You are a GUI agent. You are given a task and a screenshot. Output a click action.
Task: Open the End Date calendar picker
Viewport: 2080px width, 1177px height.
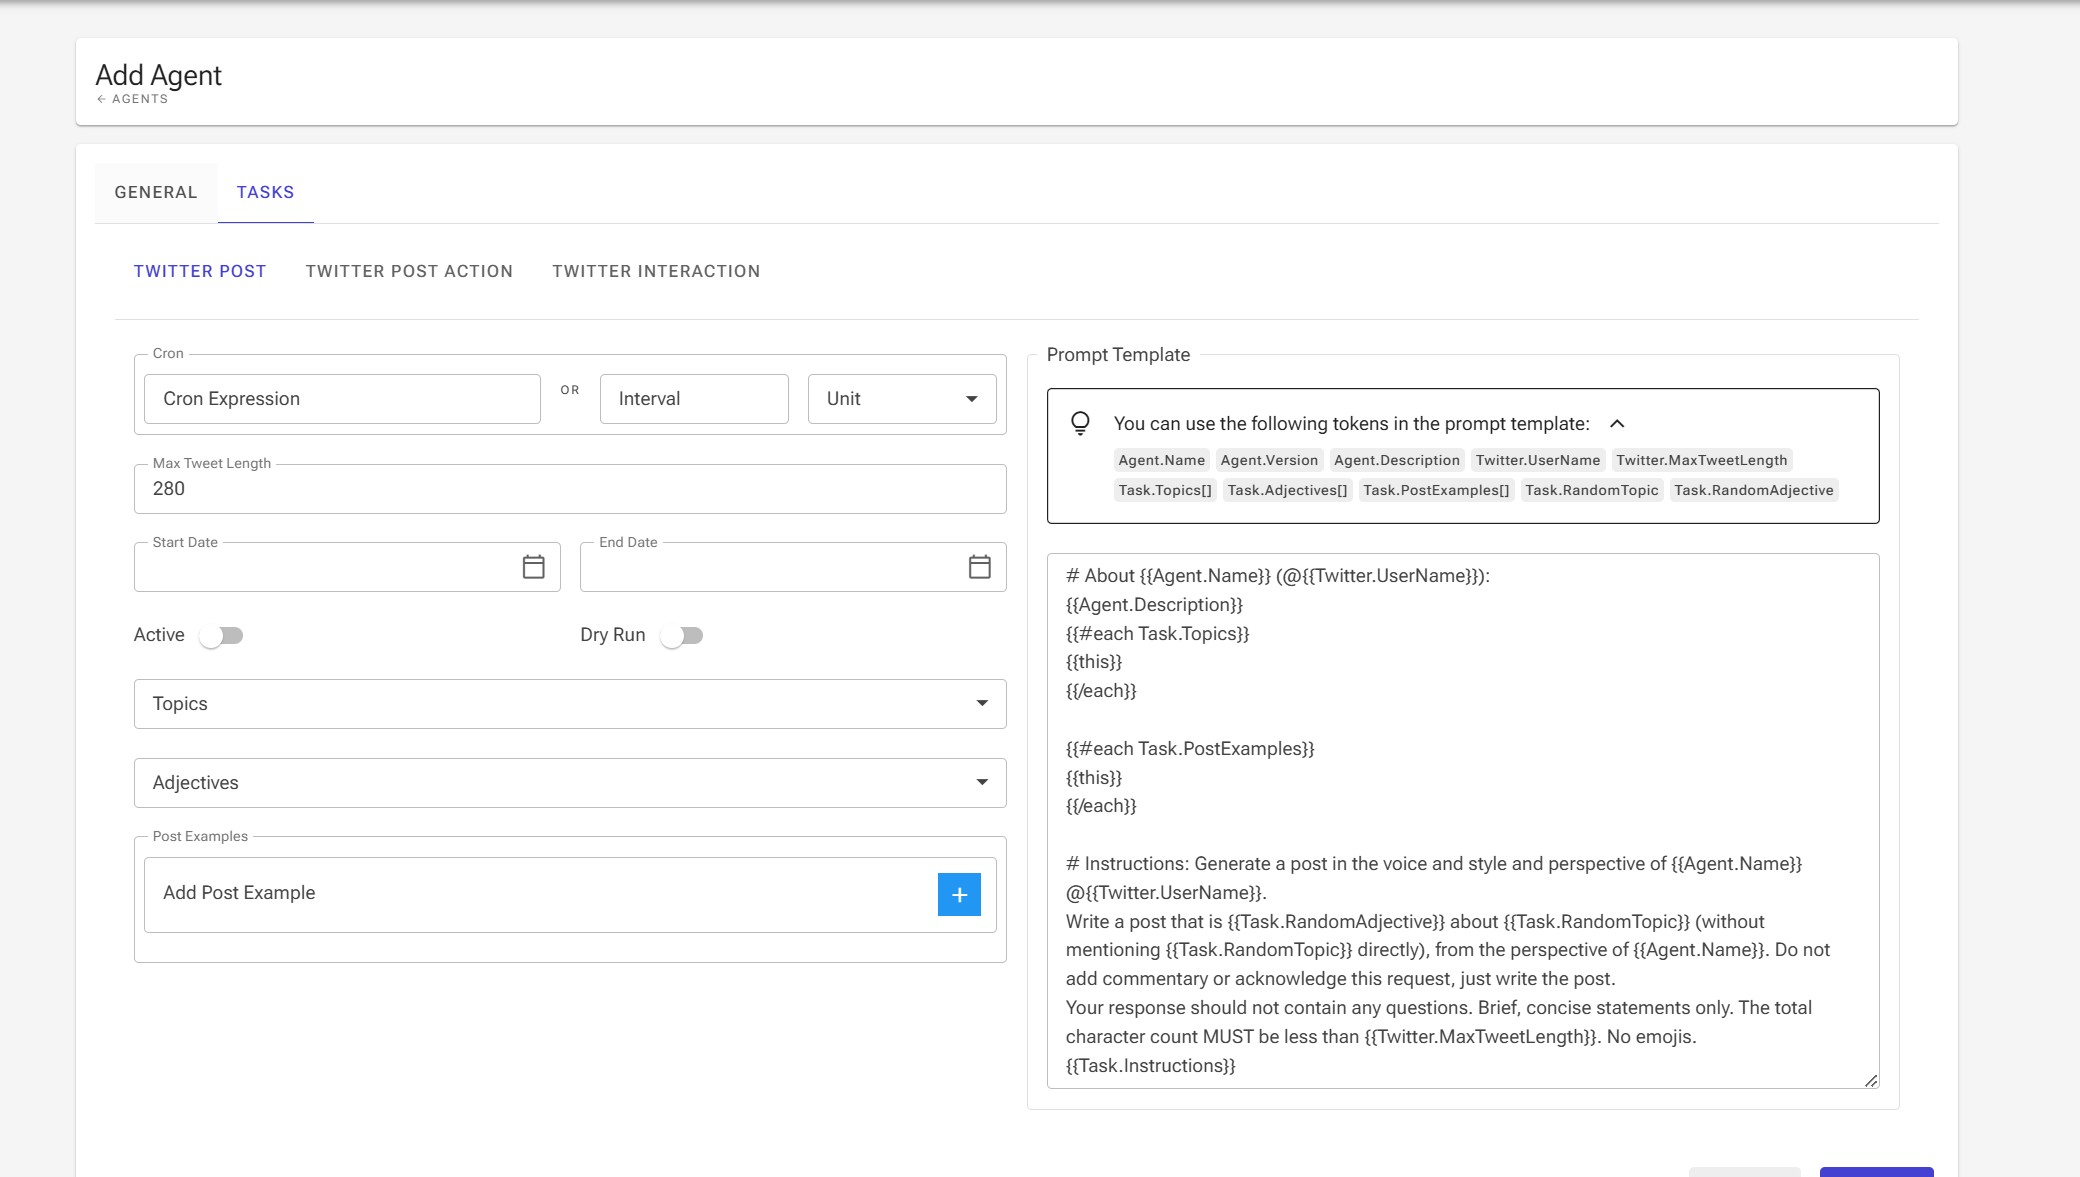978,566
